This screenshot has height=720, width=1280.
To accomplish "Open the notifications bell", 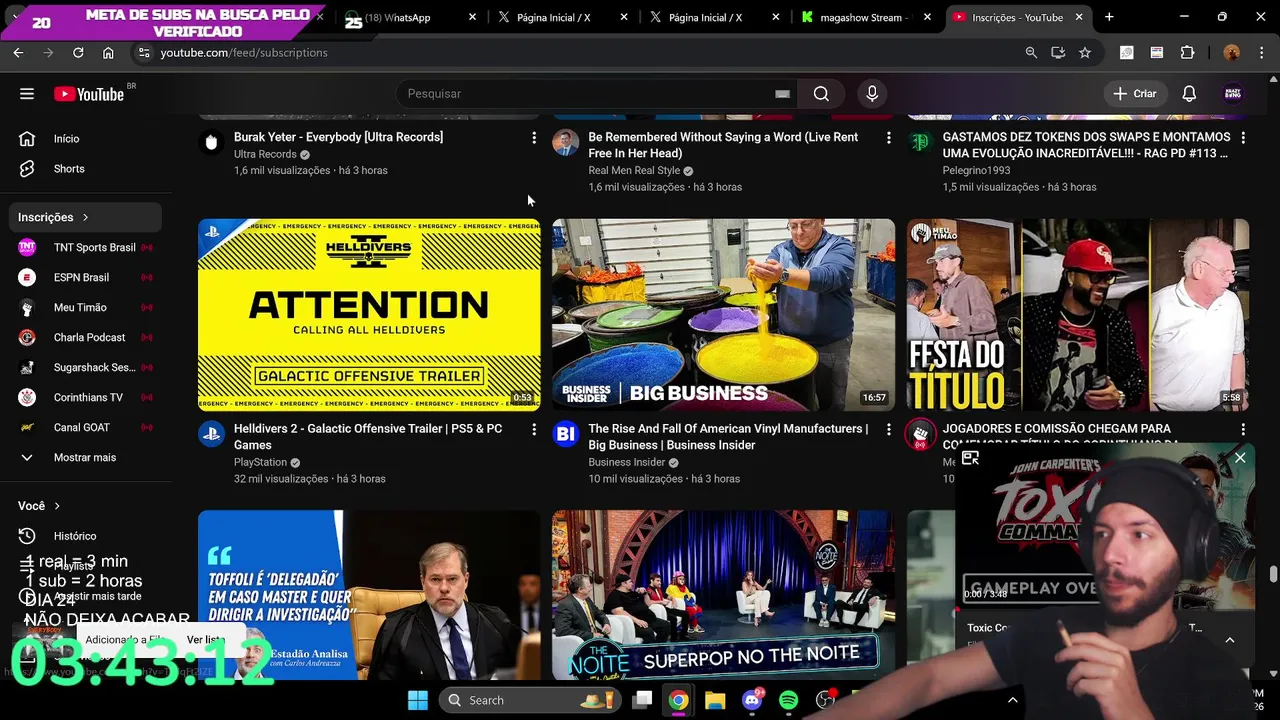I will pyautogui.click(x=1189, y=94).
